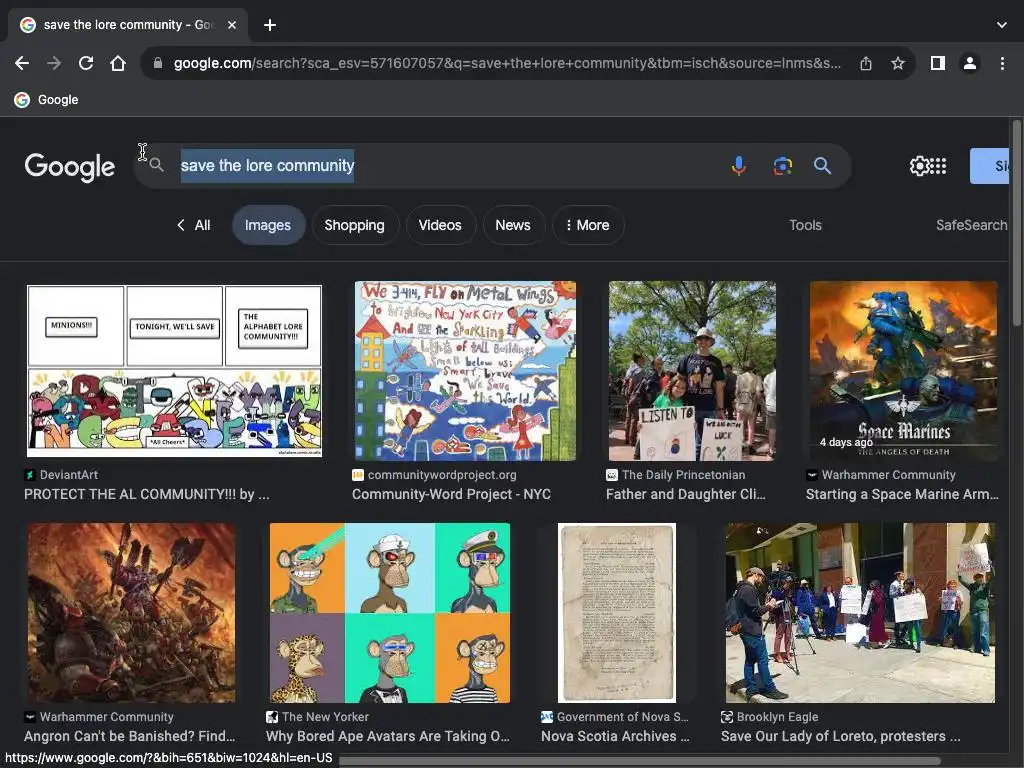Open the browser profile avatar
This screenshot has width=1024, height=768.
click(x=970, y=63)
